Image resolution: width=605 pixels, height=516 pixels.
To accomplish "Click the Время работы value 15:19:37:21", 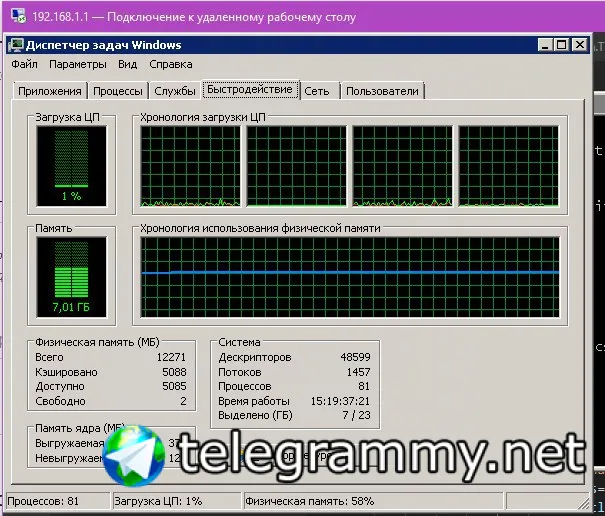I will click(340, 401).
